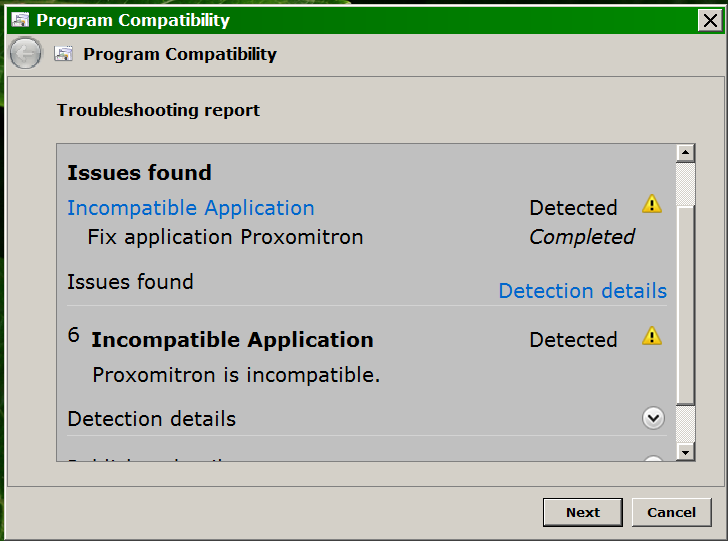Click the scrollbar down arrow

click(x=685, y=452)
